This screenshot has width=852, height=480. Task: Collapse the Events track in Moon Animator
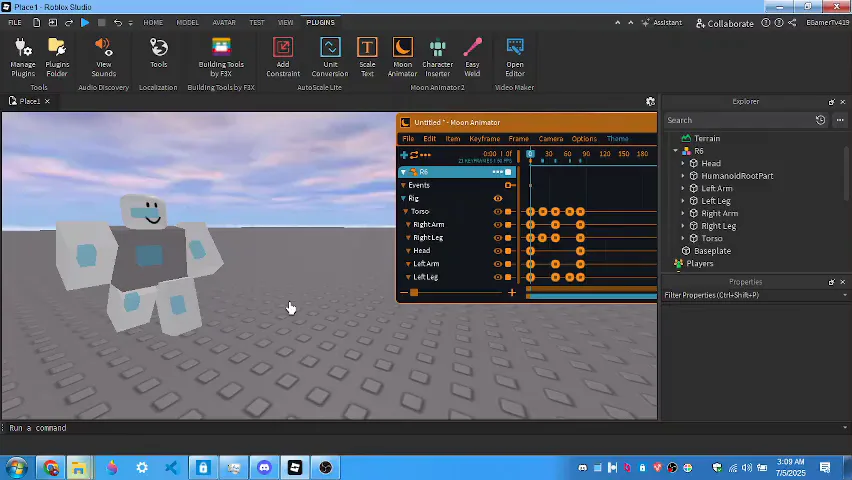[403, 185]
